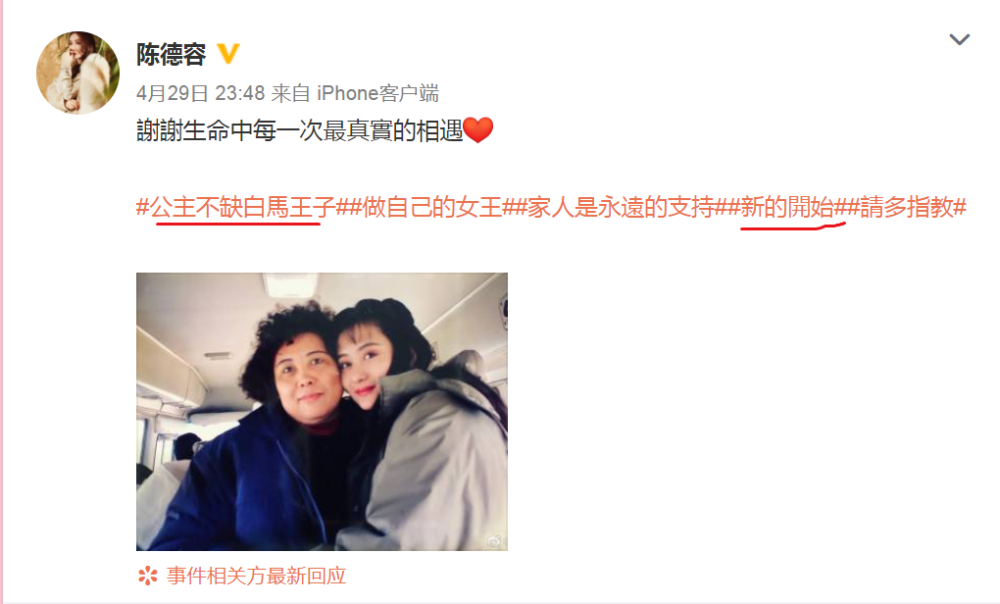The height and width of the screenshot is (604, 1000).
Task: Expand the post options chevron
Action: [959, 40]
